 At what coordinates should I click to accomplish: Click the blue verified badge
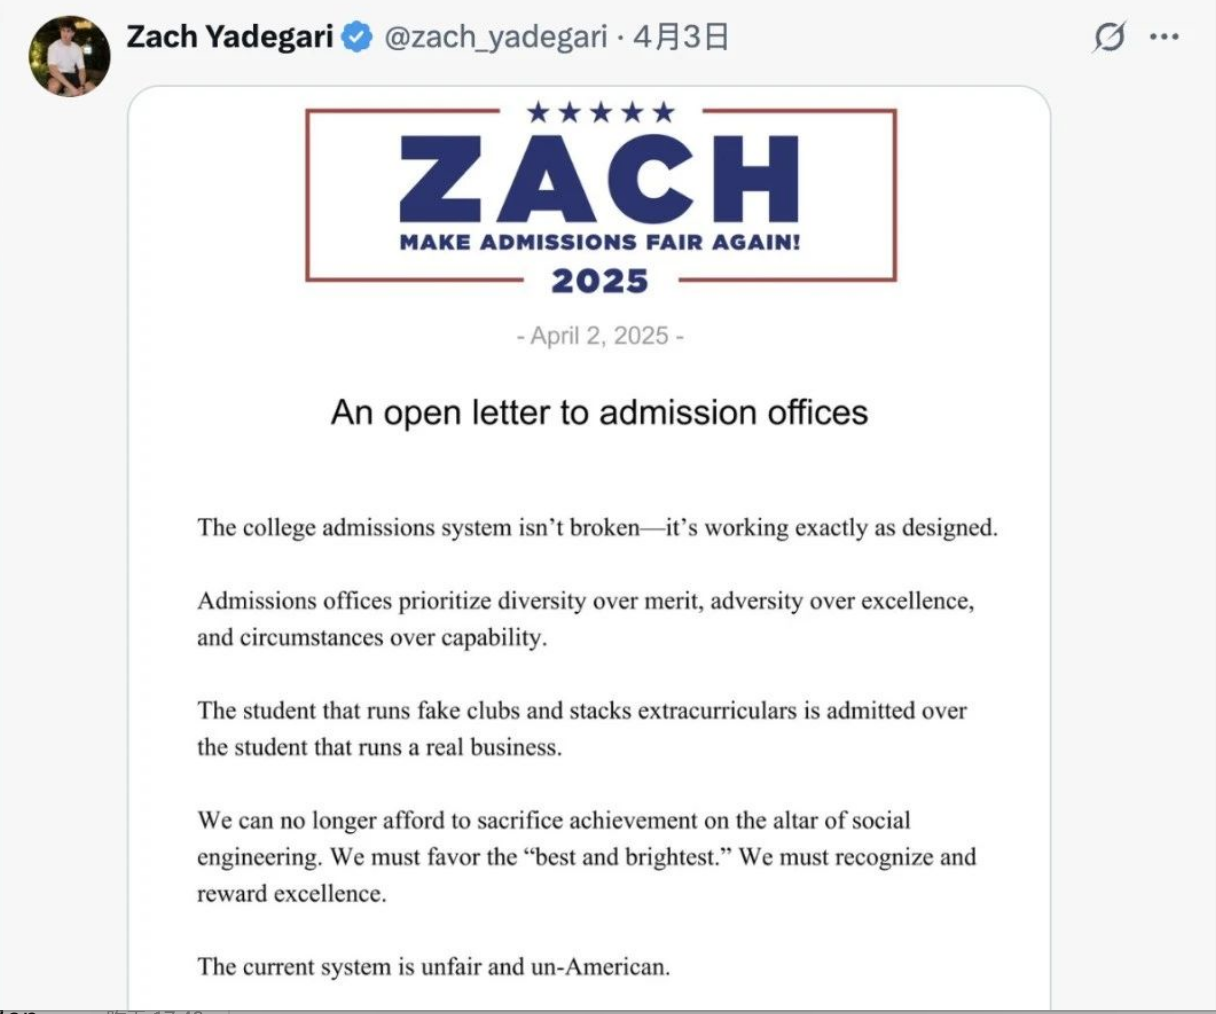[x=356, y=38]
